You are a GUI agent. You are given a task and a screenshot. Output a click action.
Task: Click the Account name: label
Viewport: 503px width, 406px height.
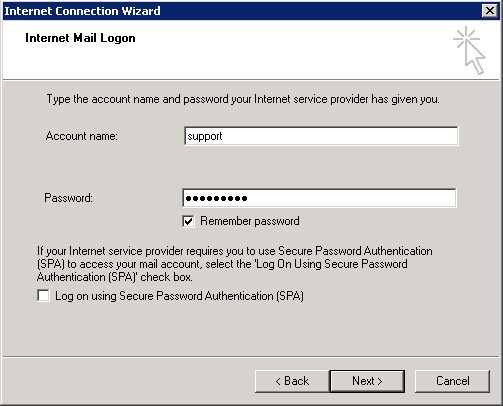pyautogui.click(x=82, y=136)
